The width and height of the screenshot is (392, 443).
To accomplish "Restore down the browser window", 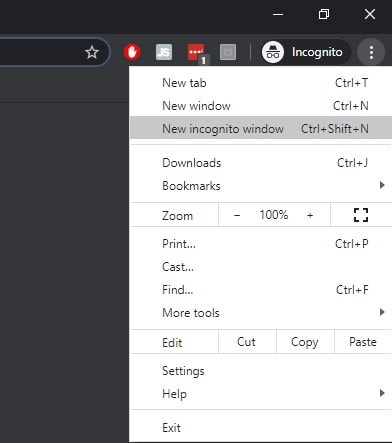I will click(x=324, y=14).
